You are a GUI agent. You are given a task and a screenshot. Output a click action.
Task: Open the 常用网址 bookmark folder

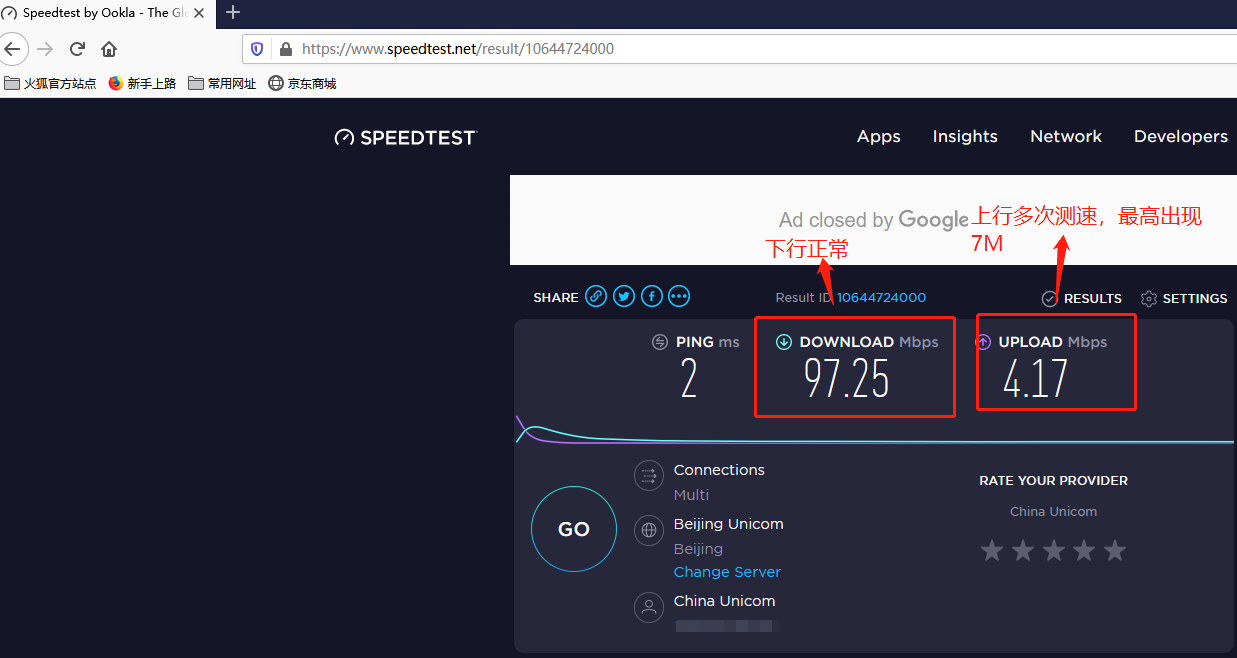click(x=222, y=84)
